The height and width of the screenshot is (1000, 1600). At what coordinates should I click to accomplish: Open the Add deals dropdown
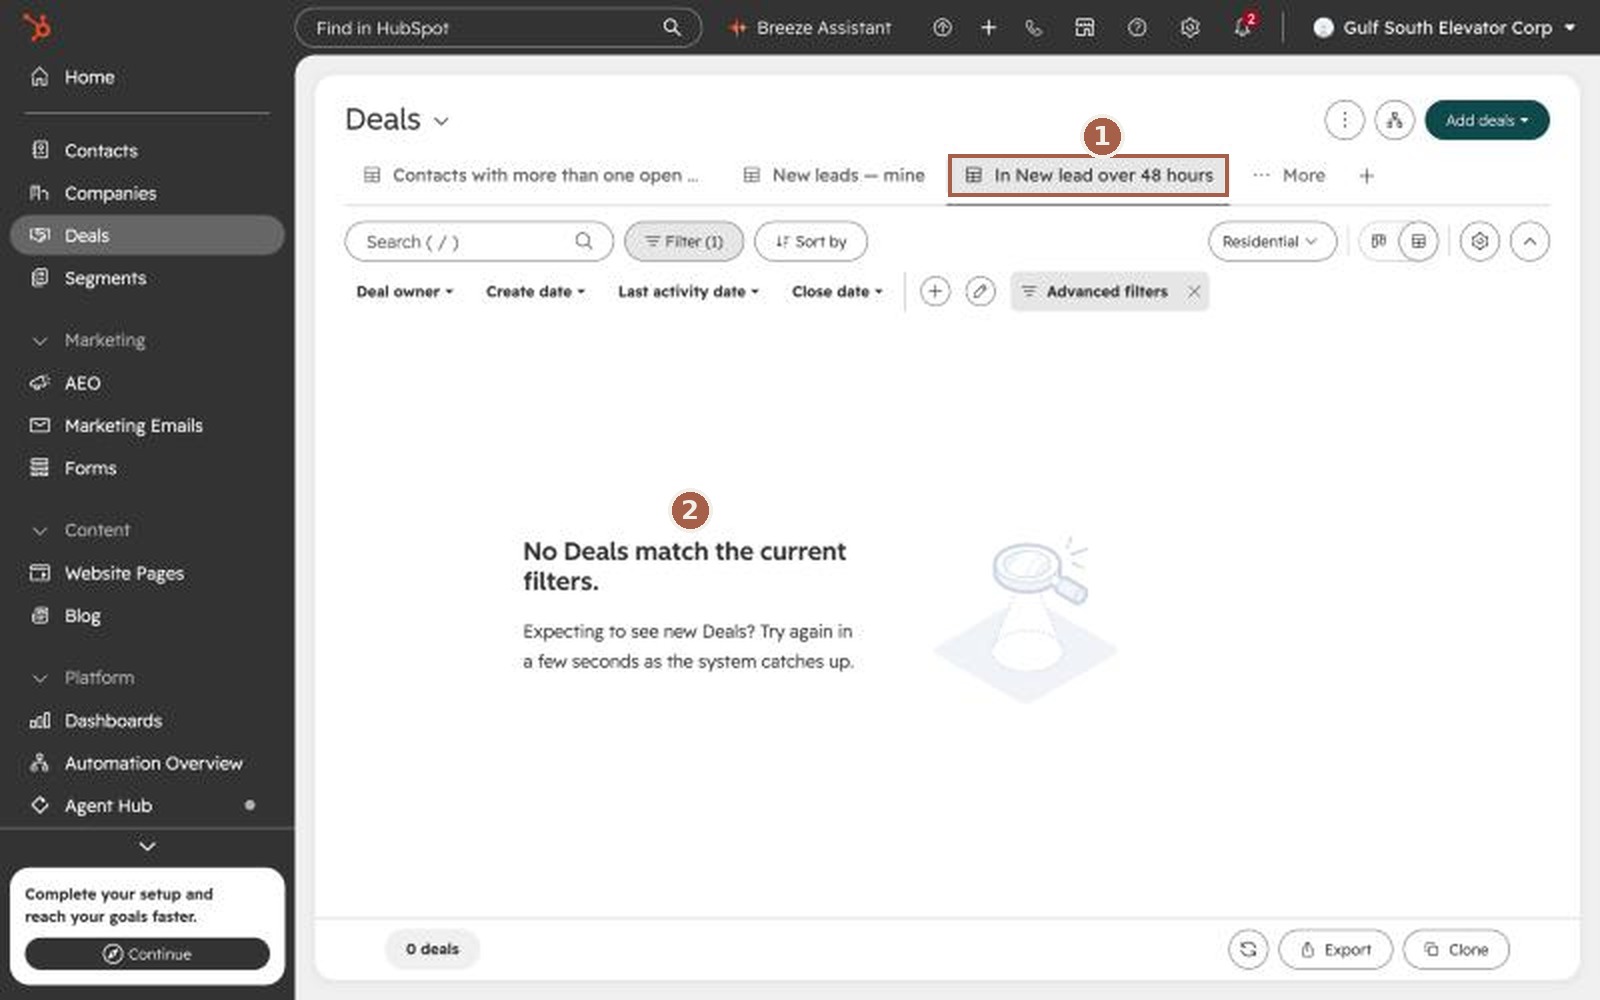pyautogui.click(x=1487, y=120)
